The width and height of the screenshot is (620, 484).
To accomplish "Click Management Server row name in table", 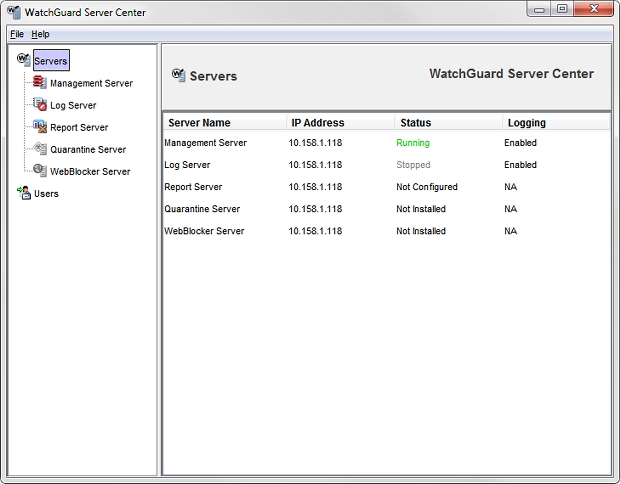I will (206, 143).
